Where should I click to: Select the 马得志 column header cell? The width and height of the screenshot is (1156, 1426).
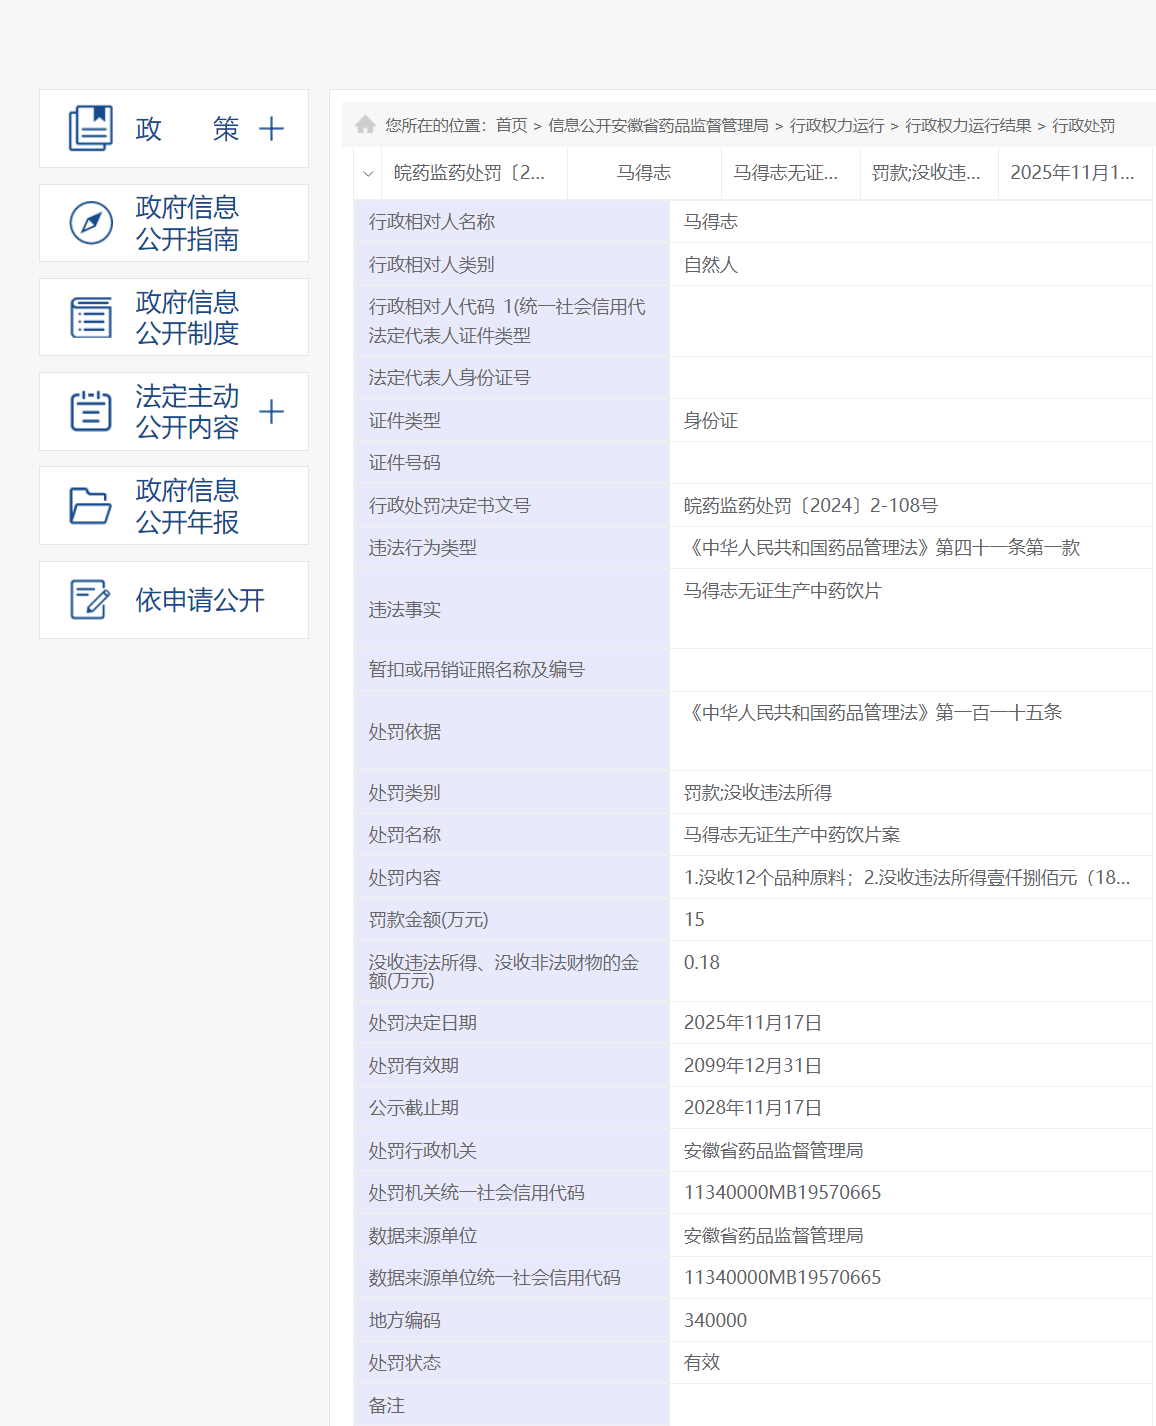pos(646,172)
